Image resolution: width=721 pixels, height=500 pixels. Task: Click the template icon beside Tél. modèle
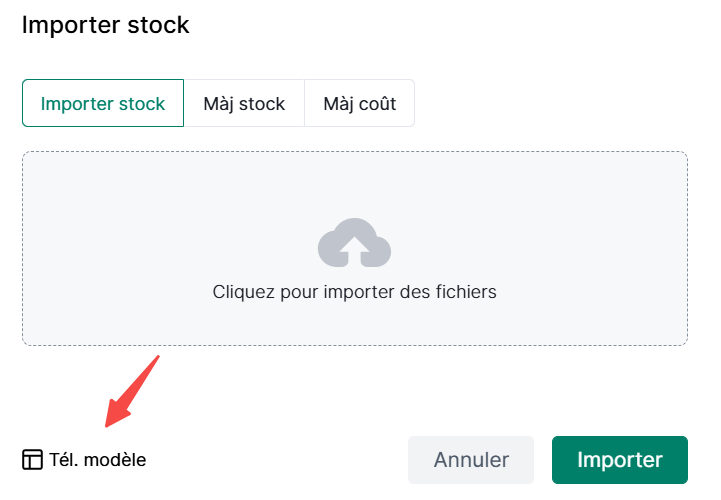[32, 460]
